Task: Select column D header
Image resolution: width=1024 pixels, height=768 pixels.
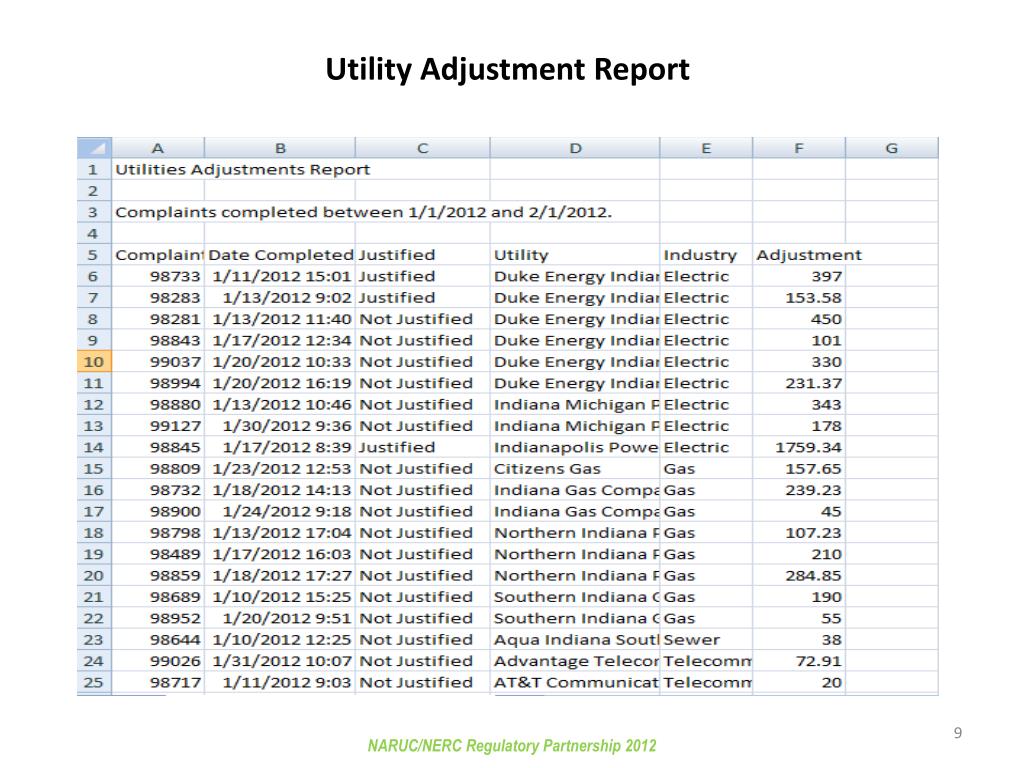Action: point(575,148)
